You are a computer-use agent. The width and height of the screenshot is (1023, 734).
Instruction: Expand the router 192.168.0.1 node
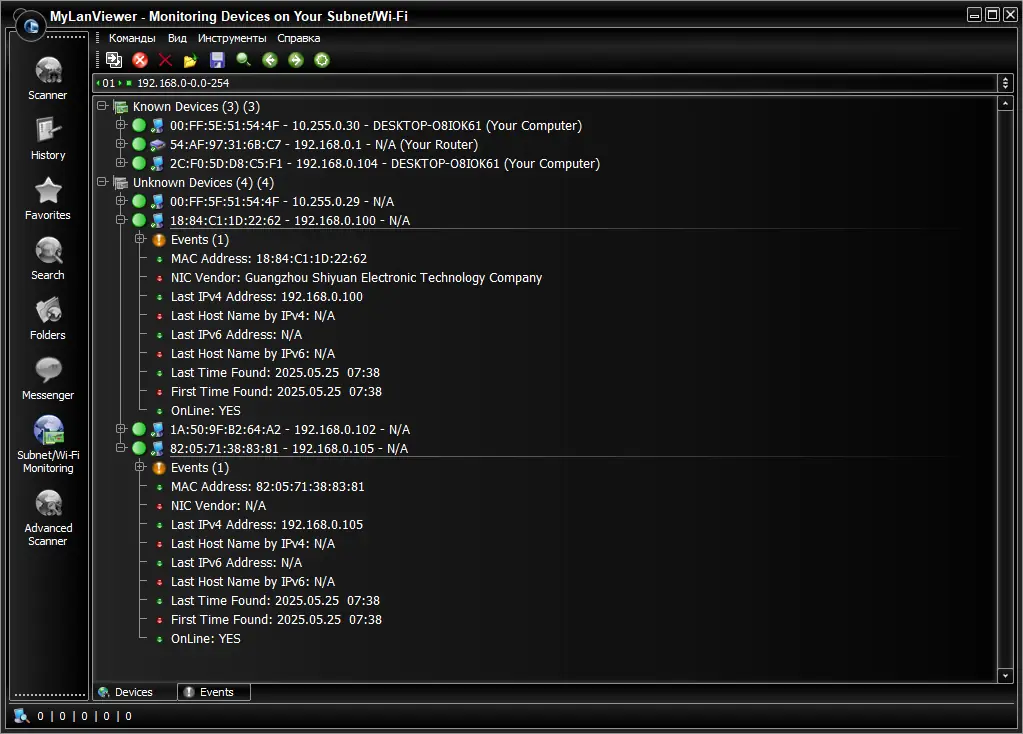[x=121, y=144]
